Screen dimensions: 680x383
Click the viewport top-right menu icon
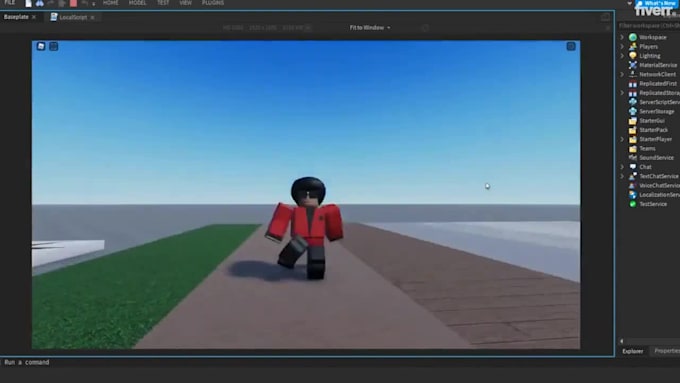point(571,46)
